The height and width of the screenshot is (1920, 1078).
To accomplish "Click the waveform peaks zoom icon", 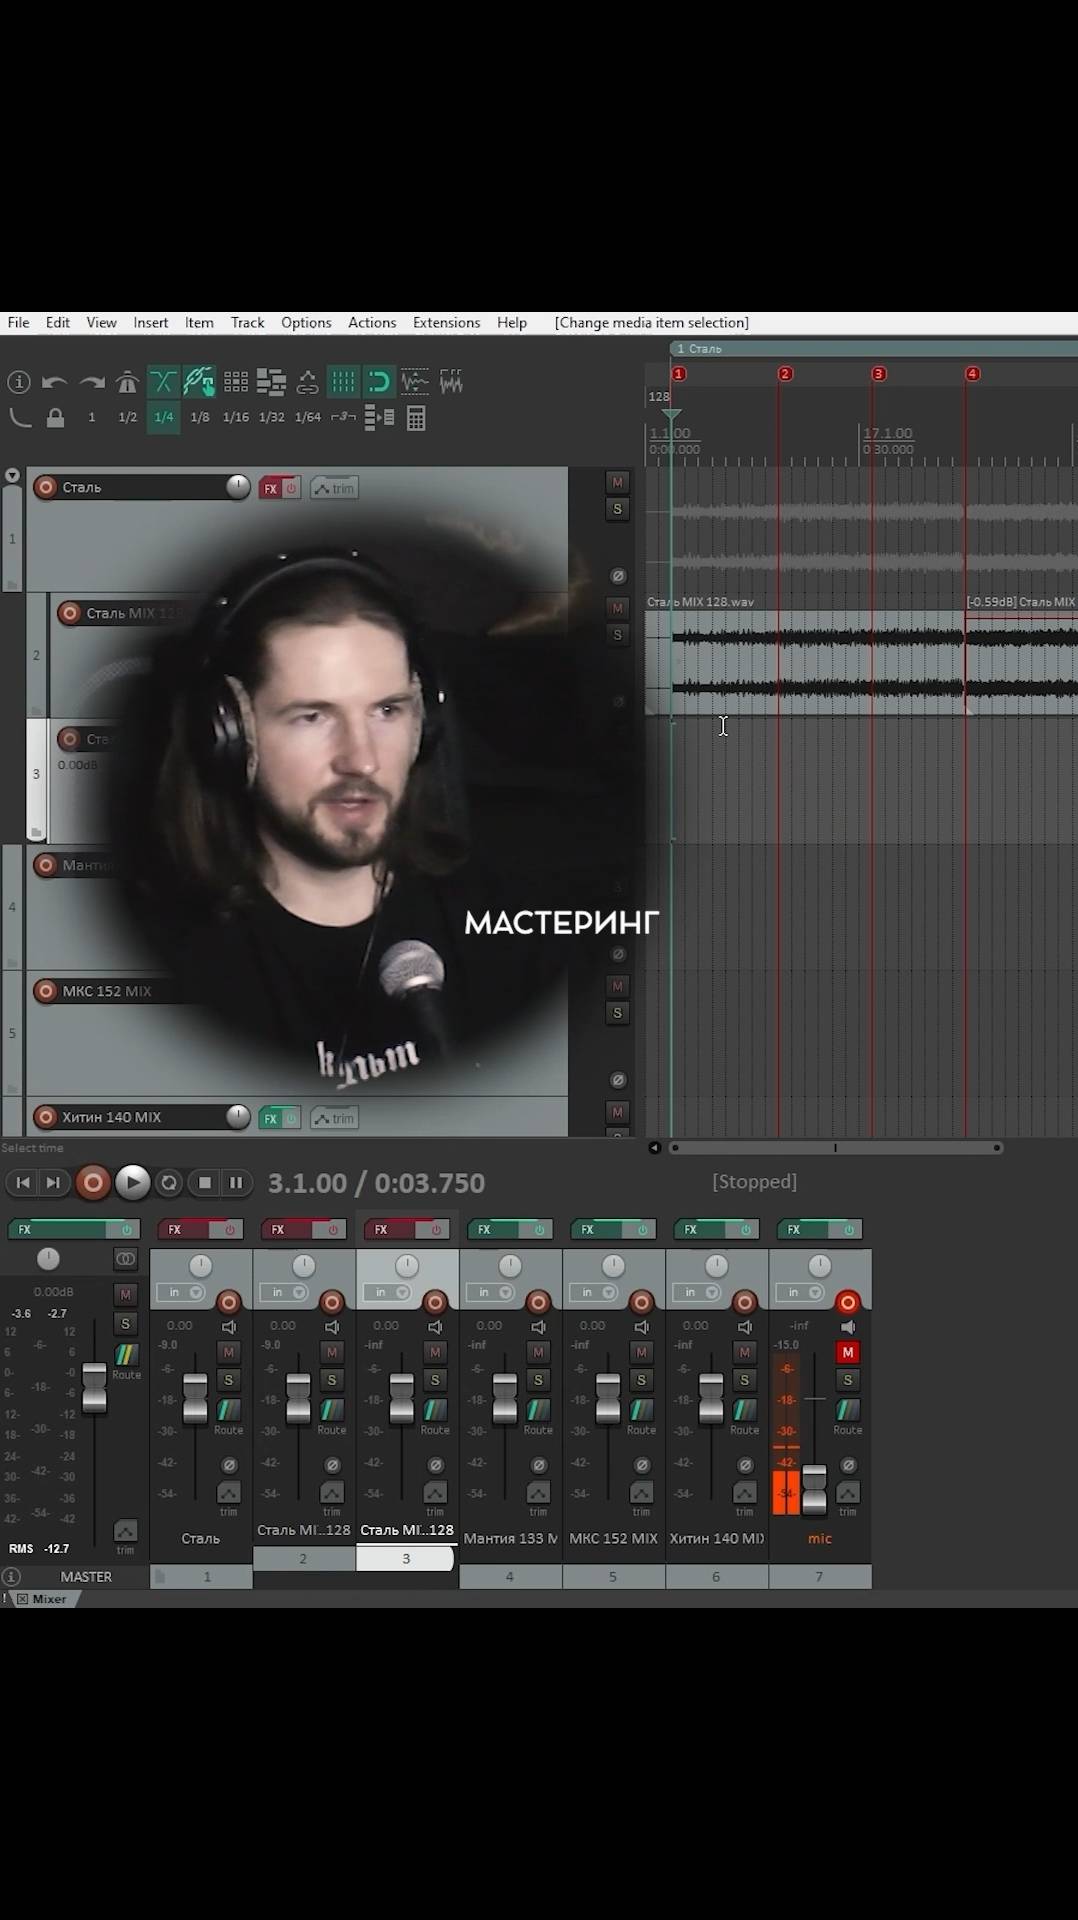I will [415, 382].
